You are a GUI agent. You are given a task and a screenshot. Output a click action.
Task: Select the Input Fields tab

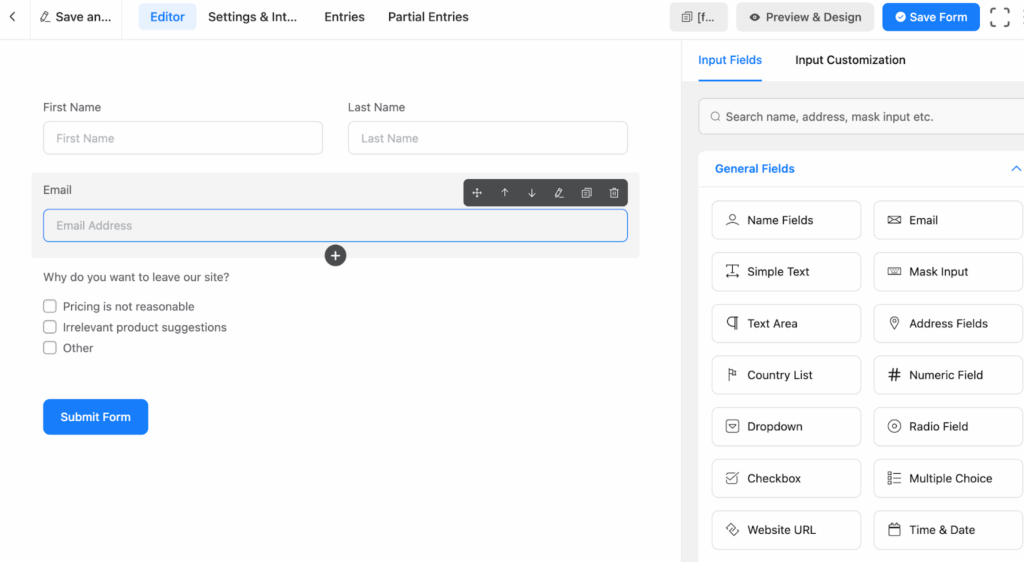pos(729,60)
